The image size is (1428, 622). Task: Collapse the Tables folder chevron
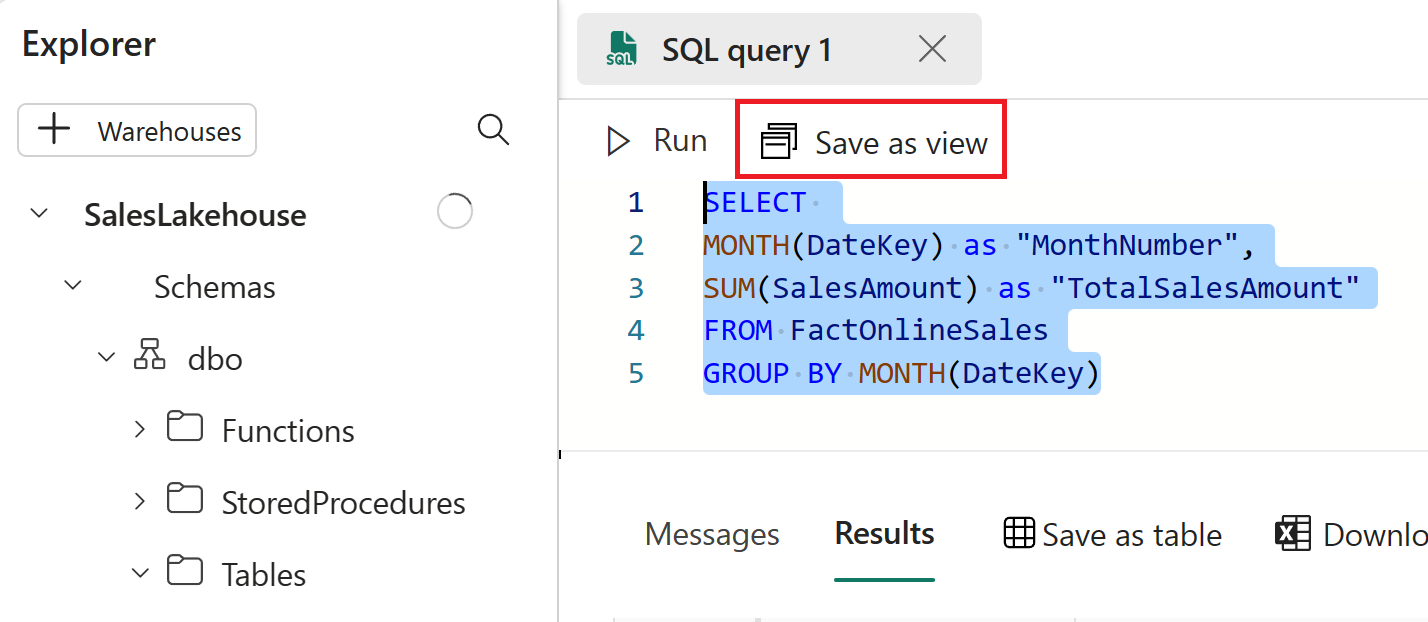tap(141, 573)
